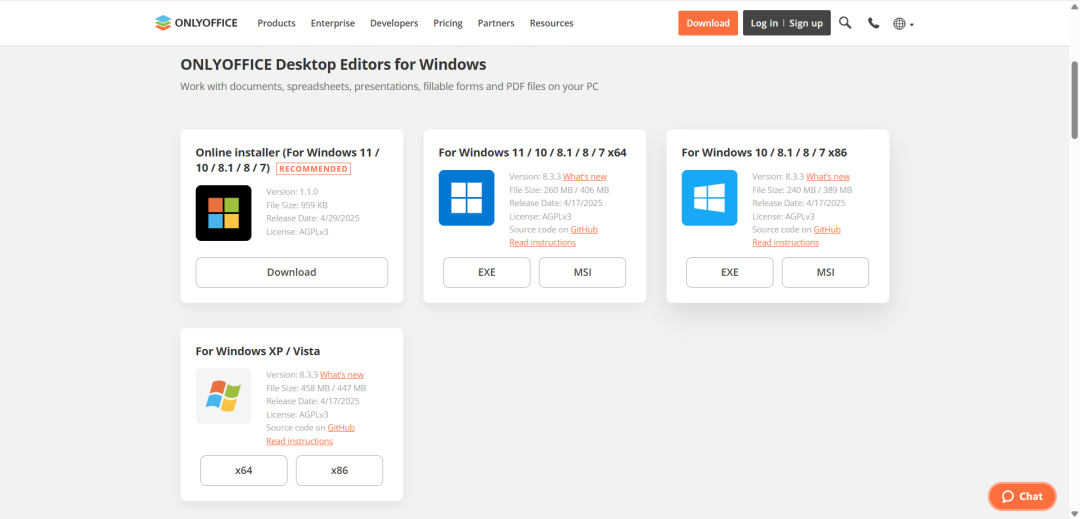
Task: Click the phone contact icon
Action: coord(873,23)
